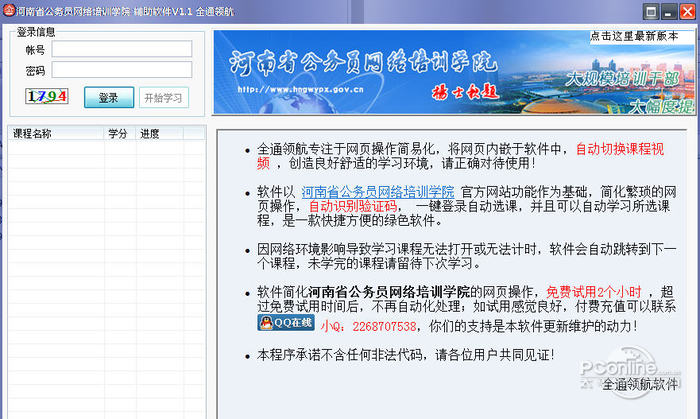The width and height of the screenshot is (700, 419).
Task: Minimize the window using title bar button
Action: 669,12
